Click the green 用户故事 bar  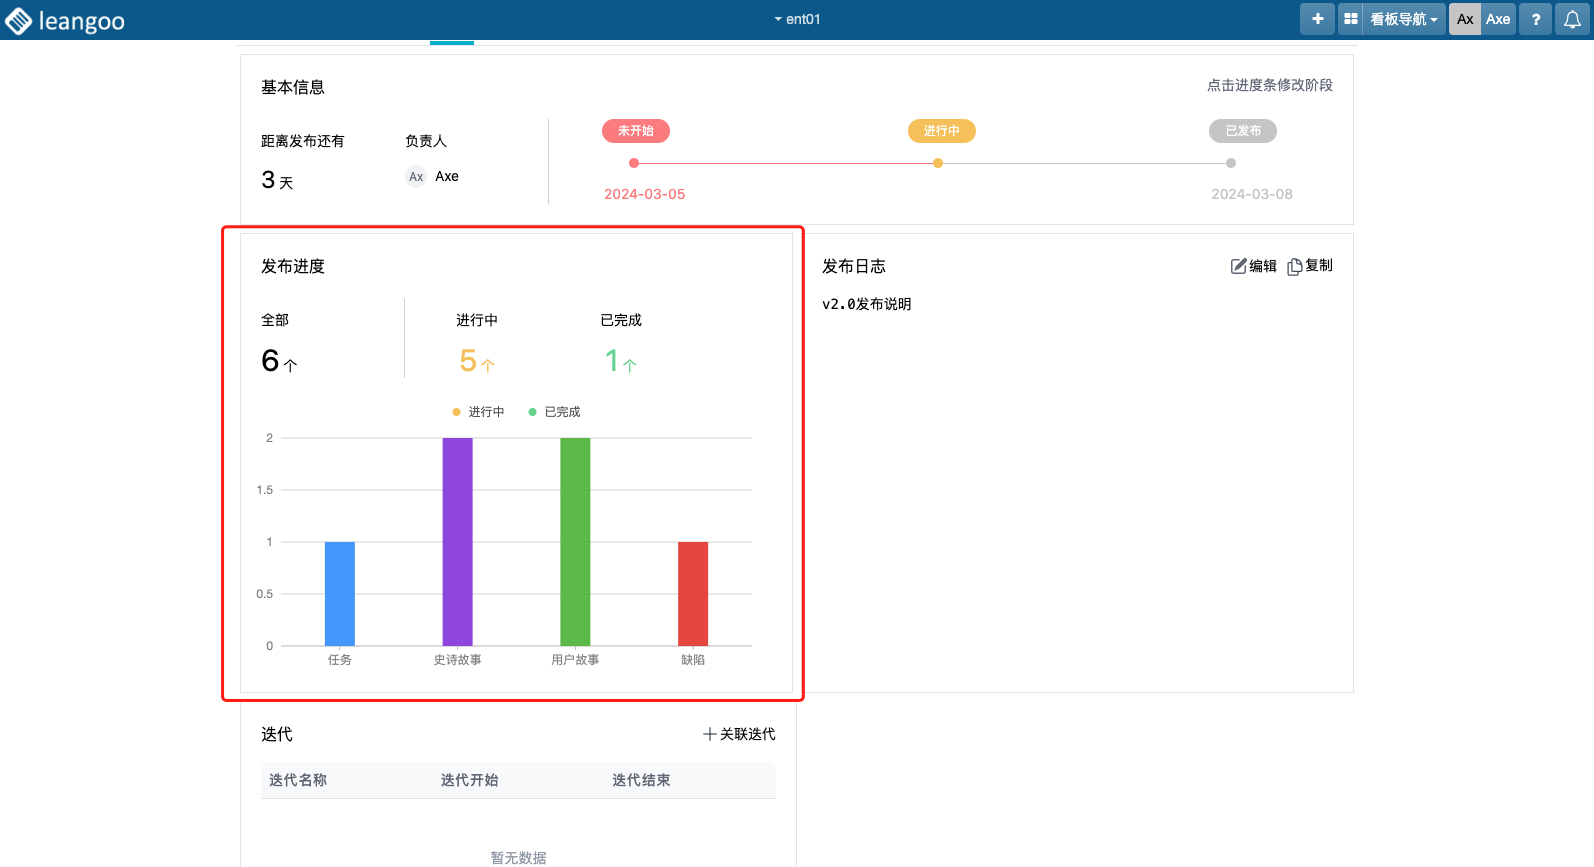click(x=575, y=541)
